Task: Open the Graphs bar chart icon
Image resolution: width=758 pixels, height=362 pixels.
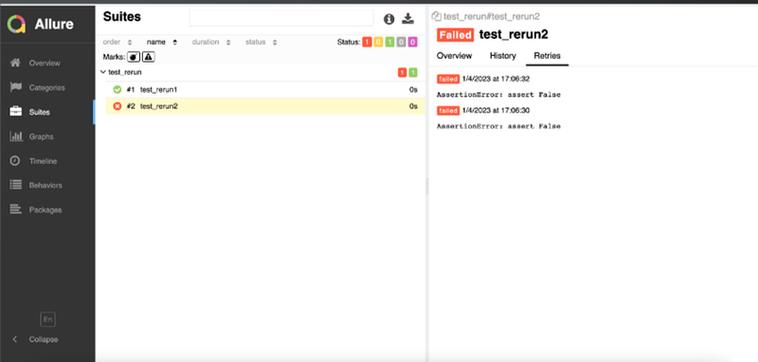Action: coord(15,136)
